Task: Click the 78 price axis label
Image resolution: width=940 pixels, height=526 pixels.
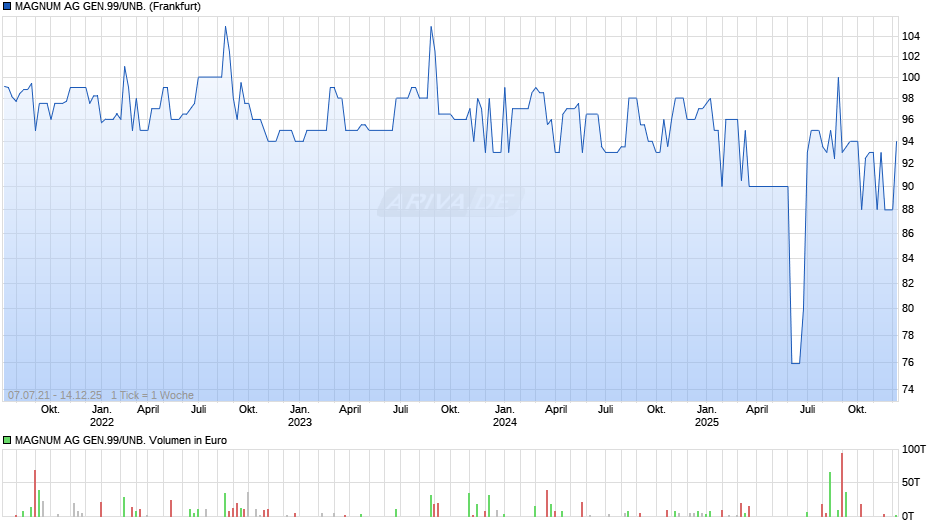Action: [x=908, y=335]
